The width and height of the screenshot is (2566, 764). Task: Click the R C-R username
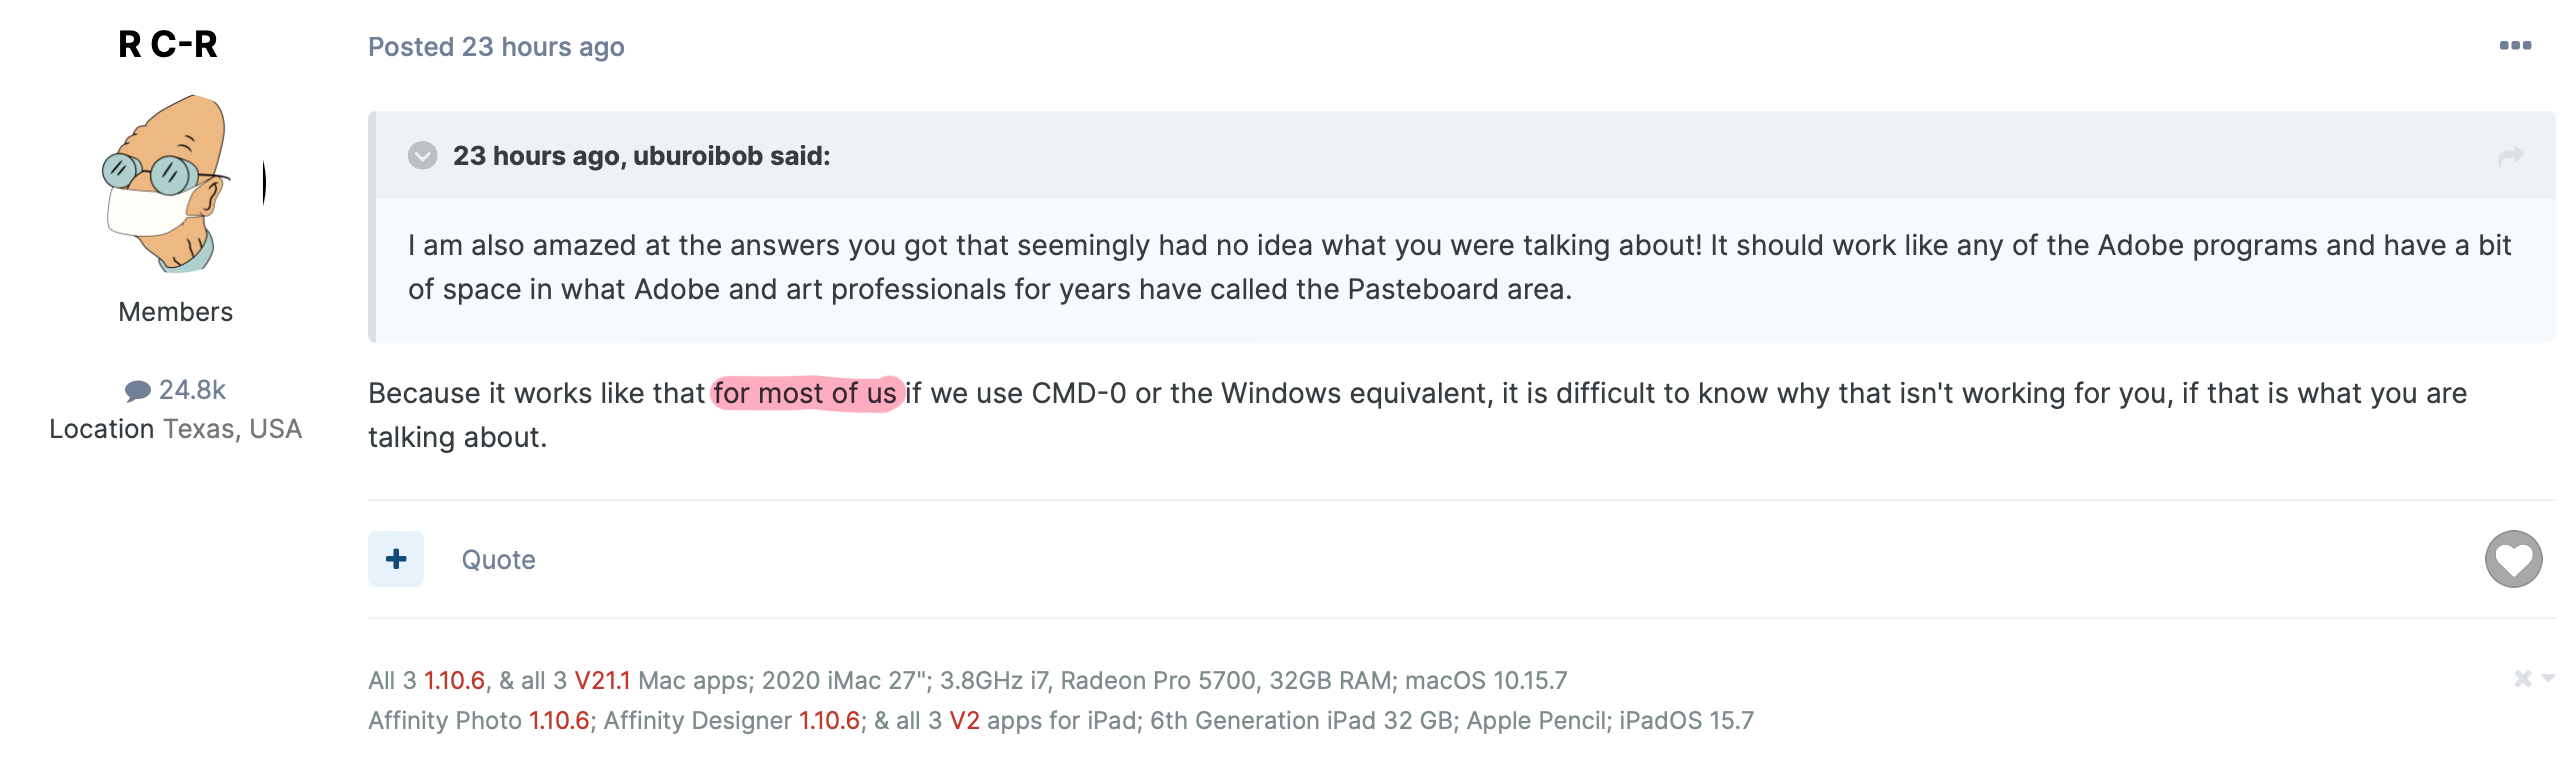click(168, 45)
